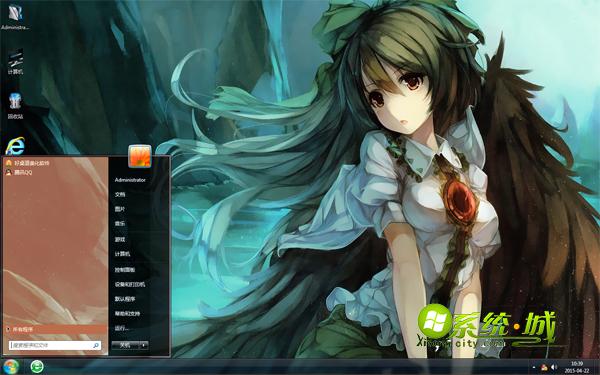The width and height of the screenshot is (600, 375).
Task: Open the 回收站 recycle bin icon
Action: [x=15, y=106]
